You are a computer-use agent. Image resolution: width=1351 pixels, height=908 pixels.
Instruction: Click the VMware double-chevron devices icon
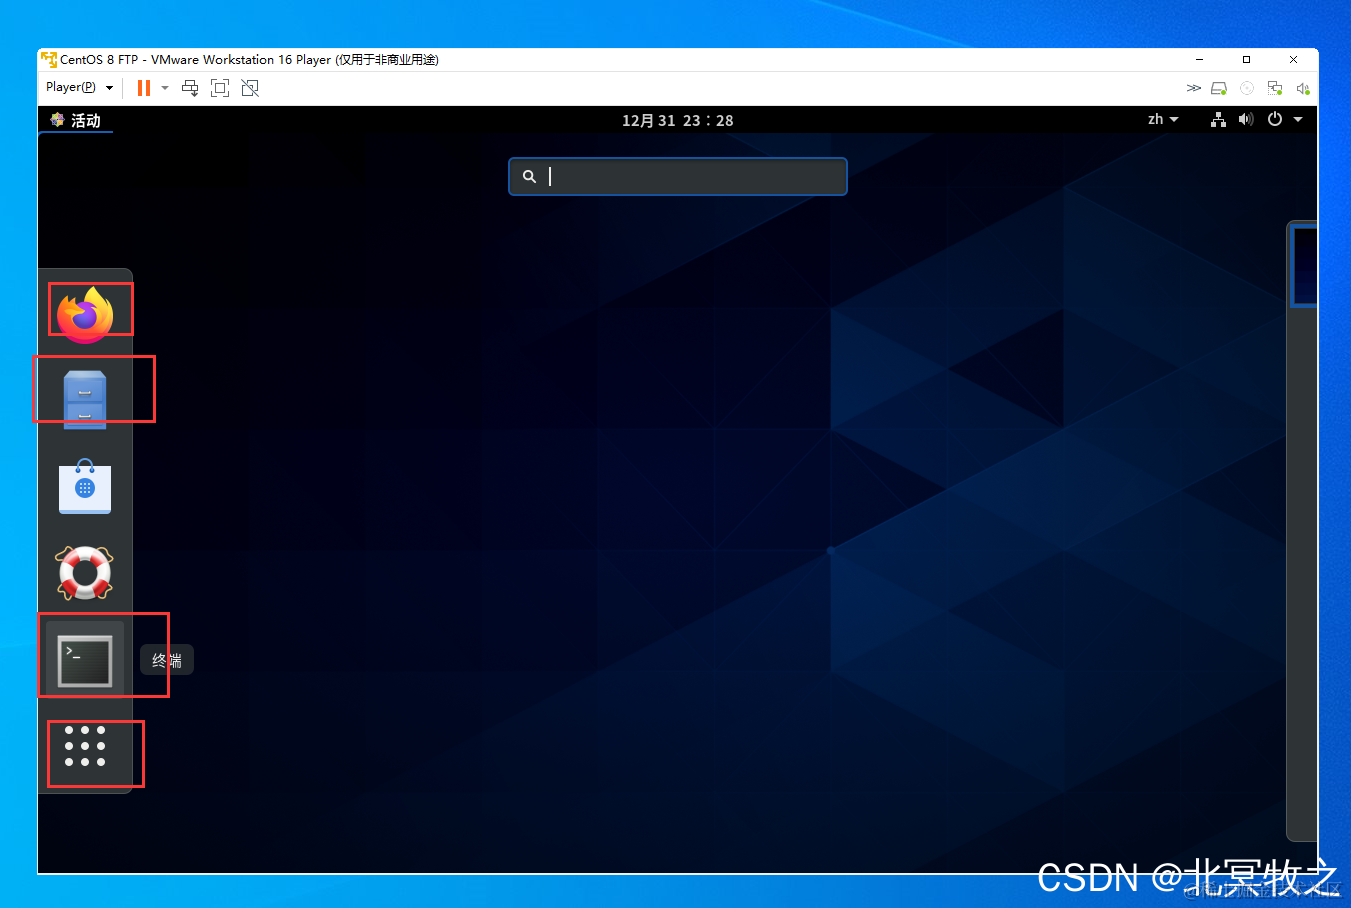point(1193,88)
